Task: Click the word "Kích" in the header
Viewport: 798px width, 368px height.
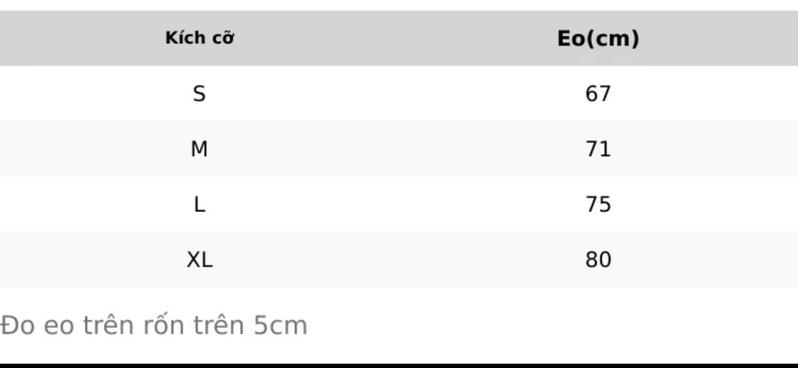Action: [x=183, y=38]
